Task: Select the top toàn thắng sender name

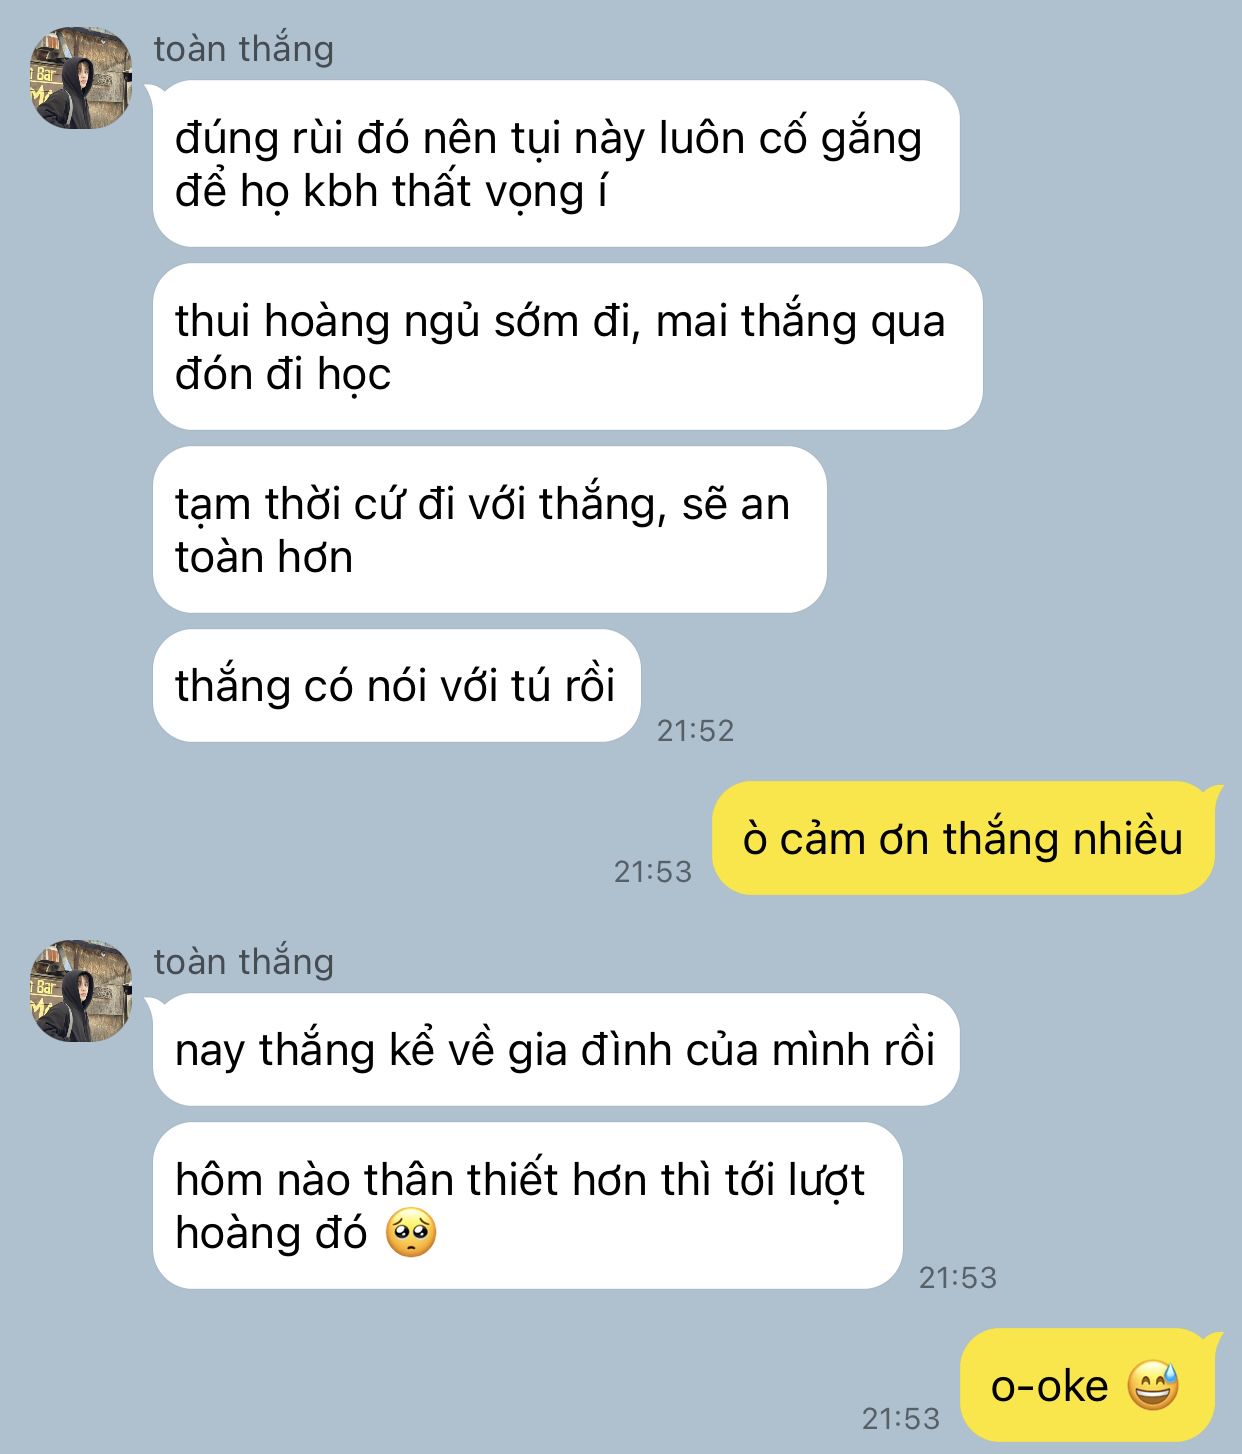Action: (244, 48)
